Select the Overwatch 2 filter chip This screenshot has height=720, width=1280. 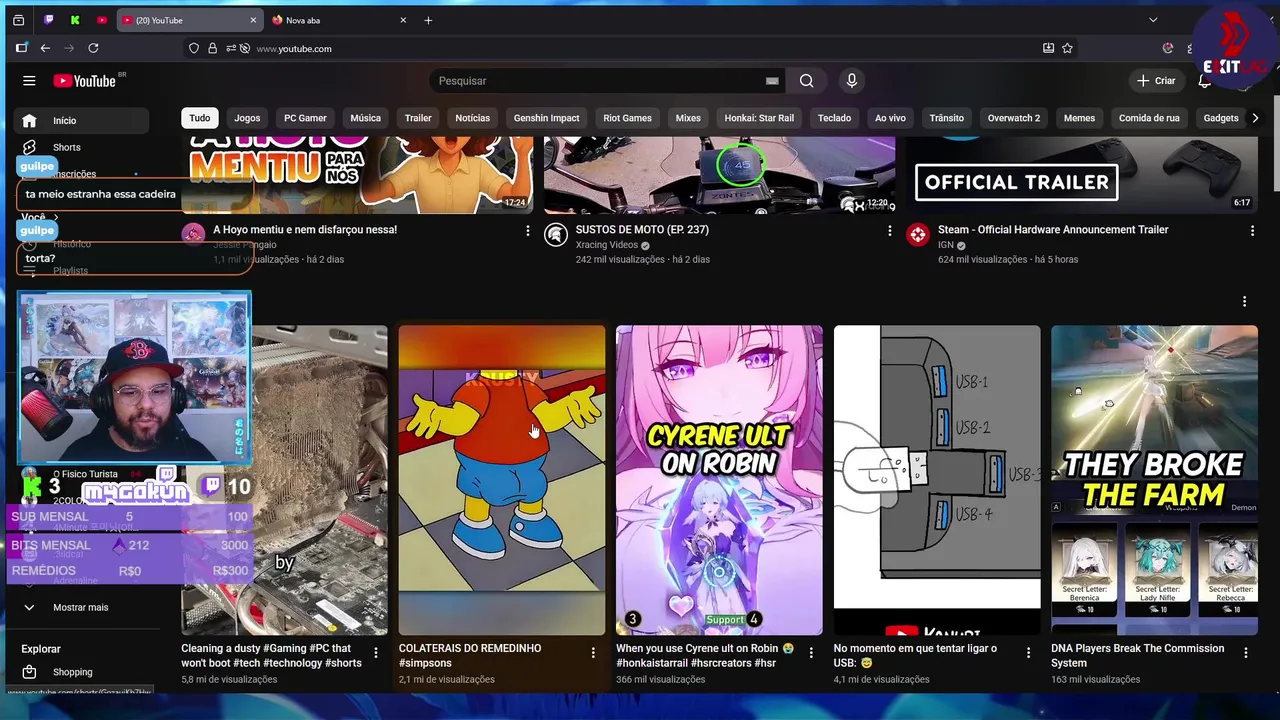point(1013,118)
